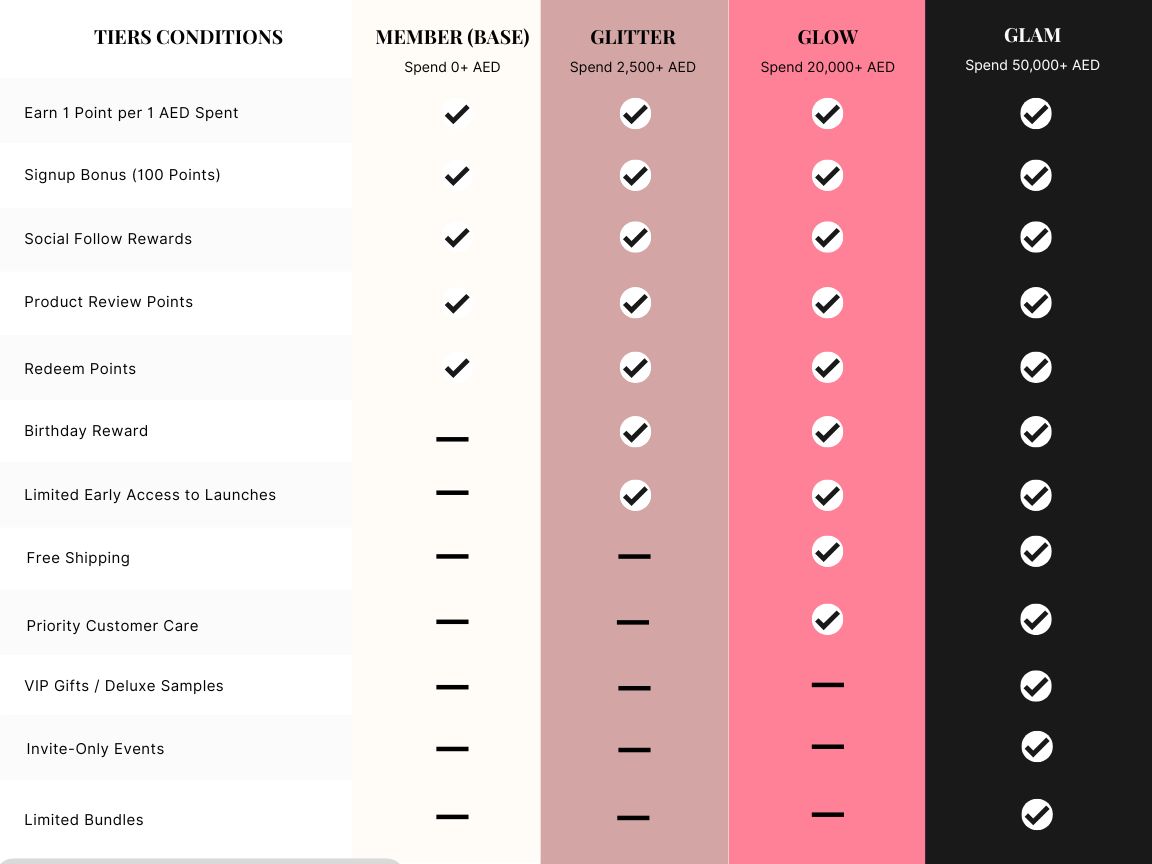
Task: Click Member checkmark for Signup Bonus
Action: coord(457,176)
